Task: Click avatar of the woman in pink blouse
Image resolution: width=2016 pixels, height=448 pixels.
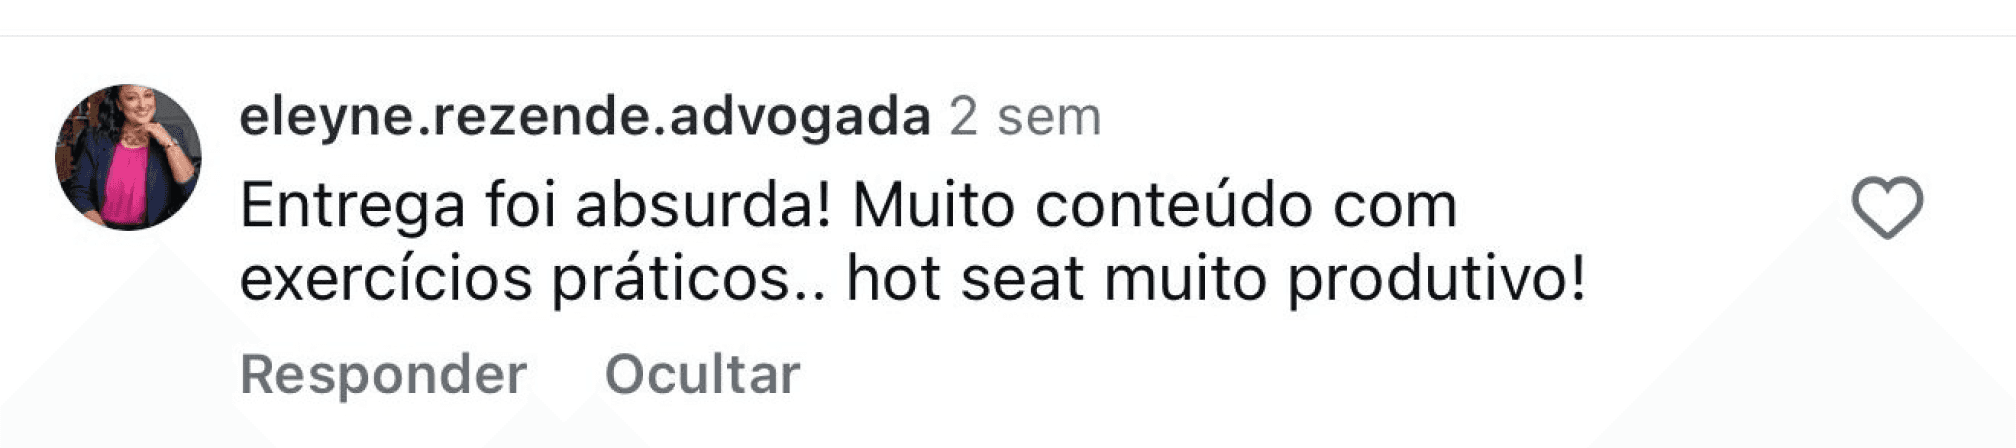Action: click(128, 157)
